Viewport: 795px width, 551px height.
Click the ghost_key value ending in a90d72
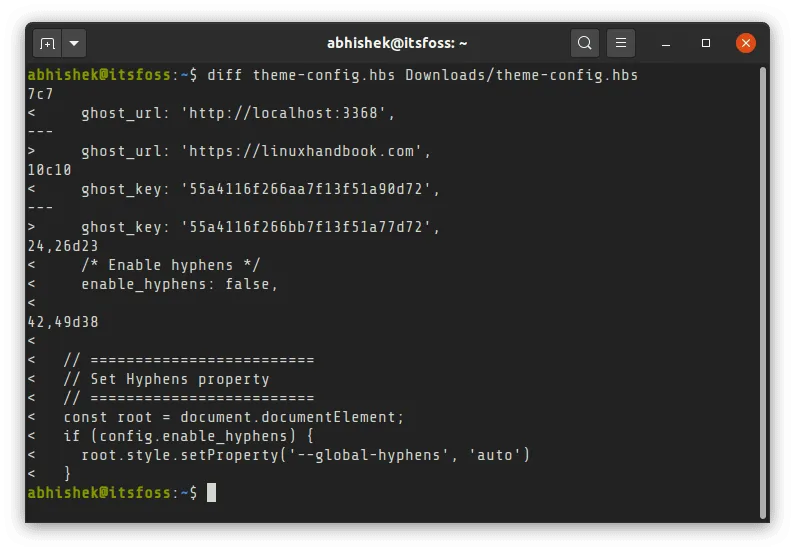(x=308, y=189)
